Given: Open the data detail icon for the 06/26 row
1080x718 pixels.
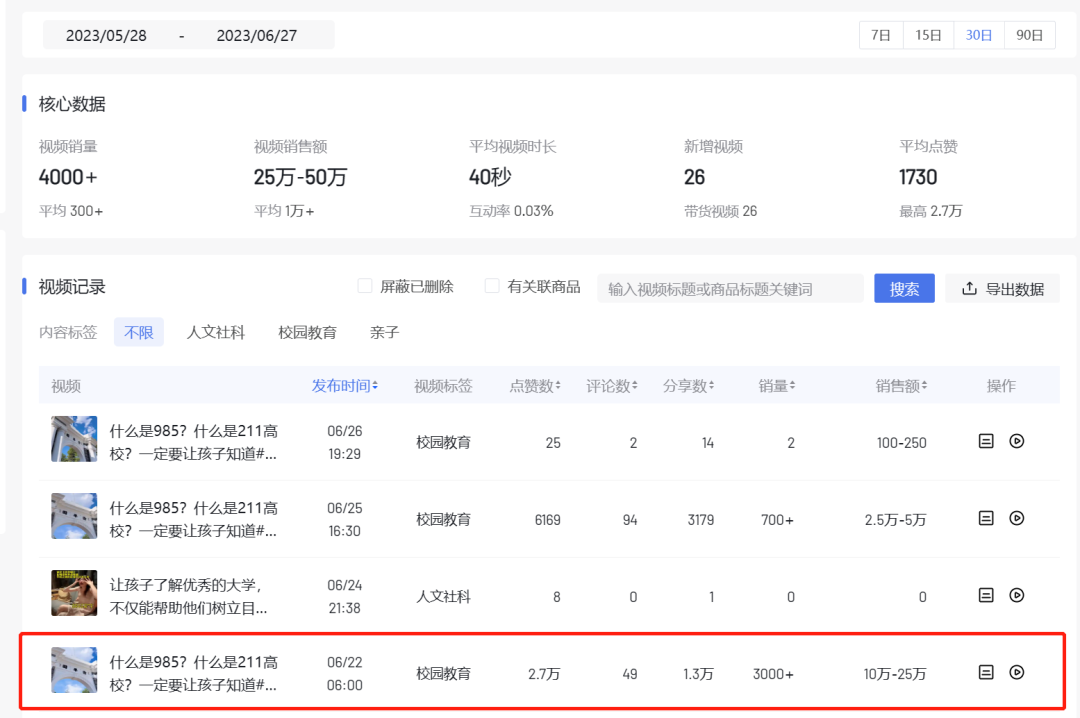Looking at the screenshot, I should [986, 440].
